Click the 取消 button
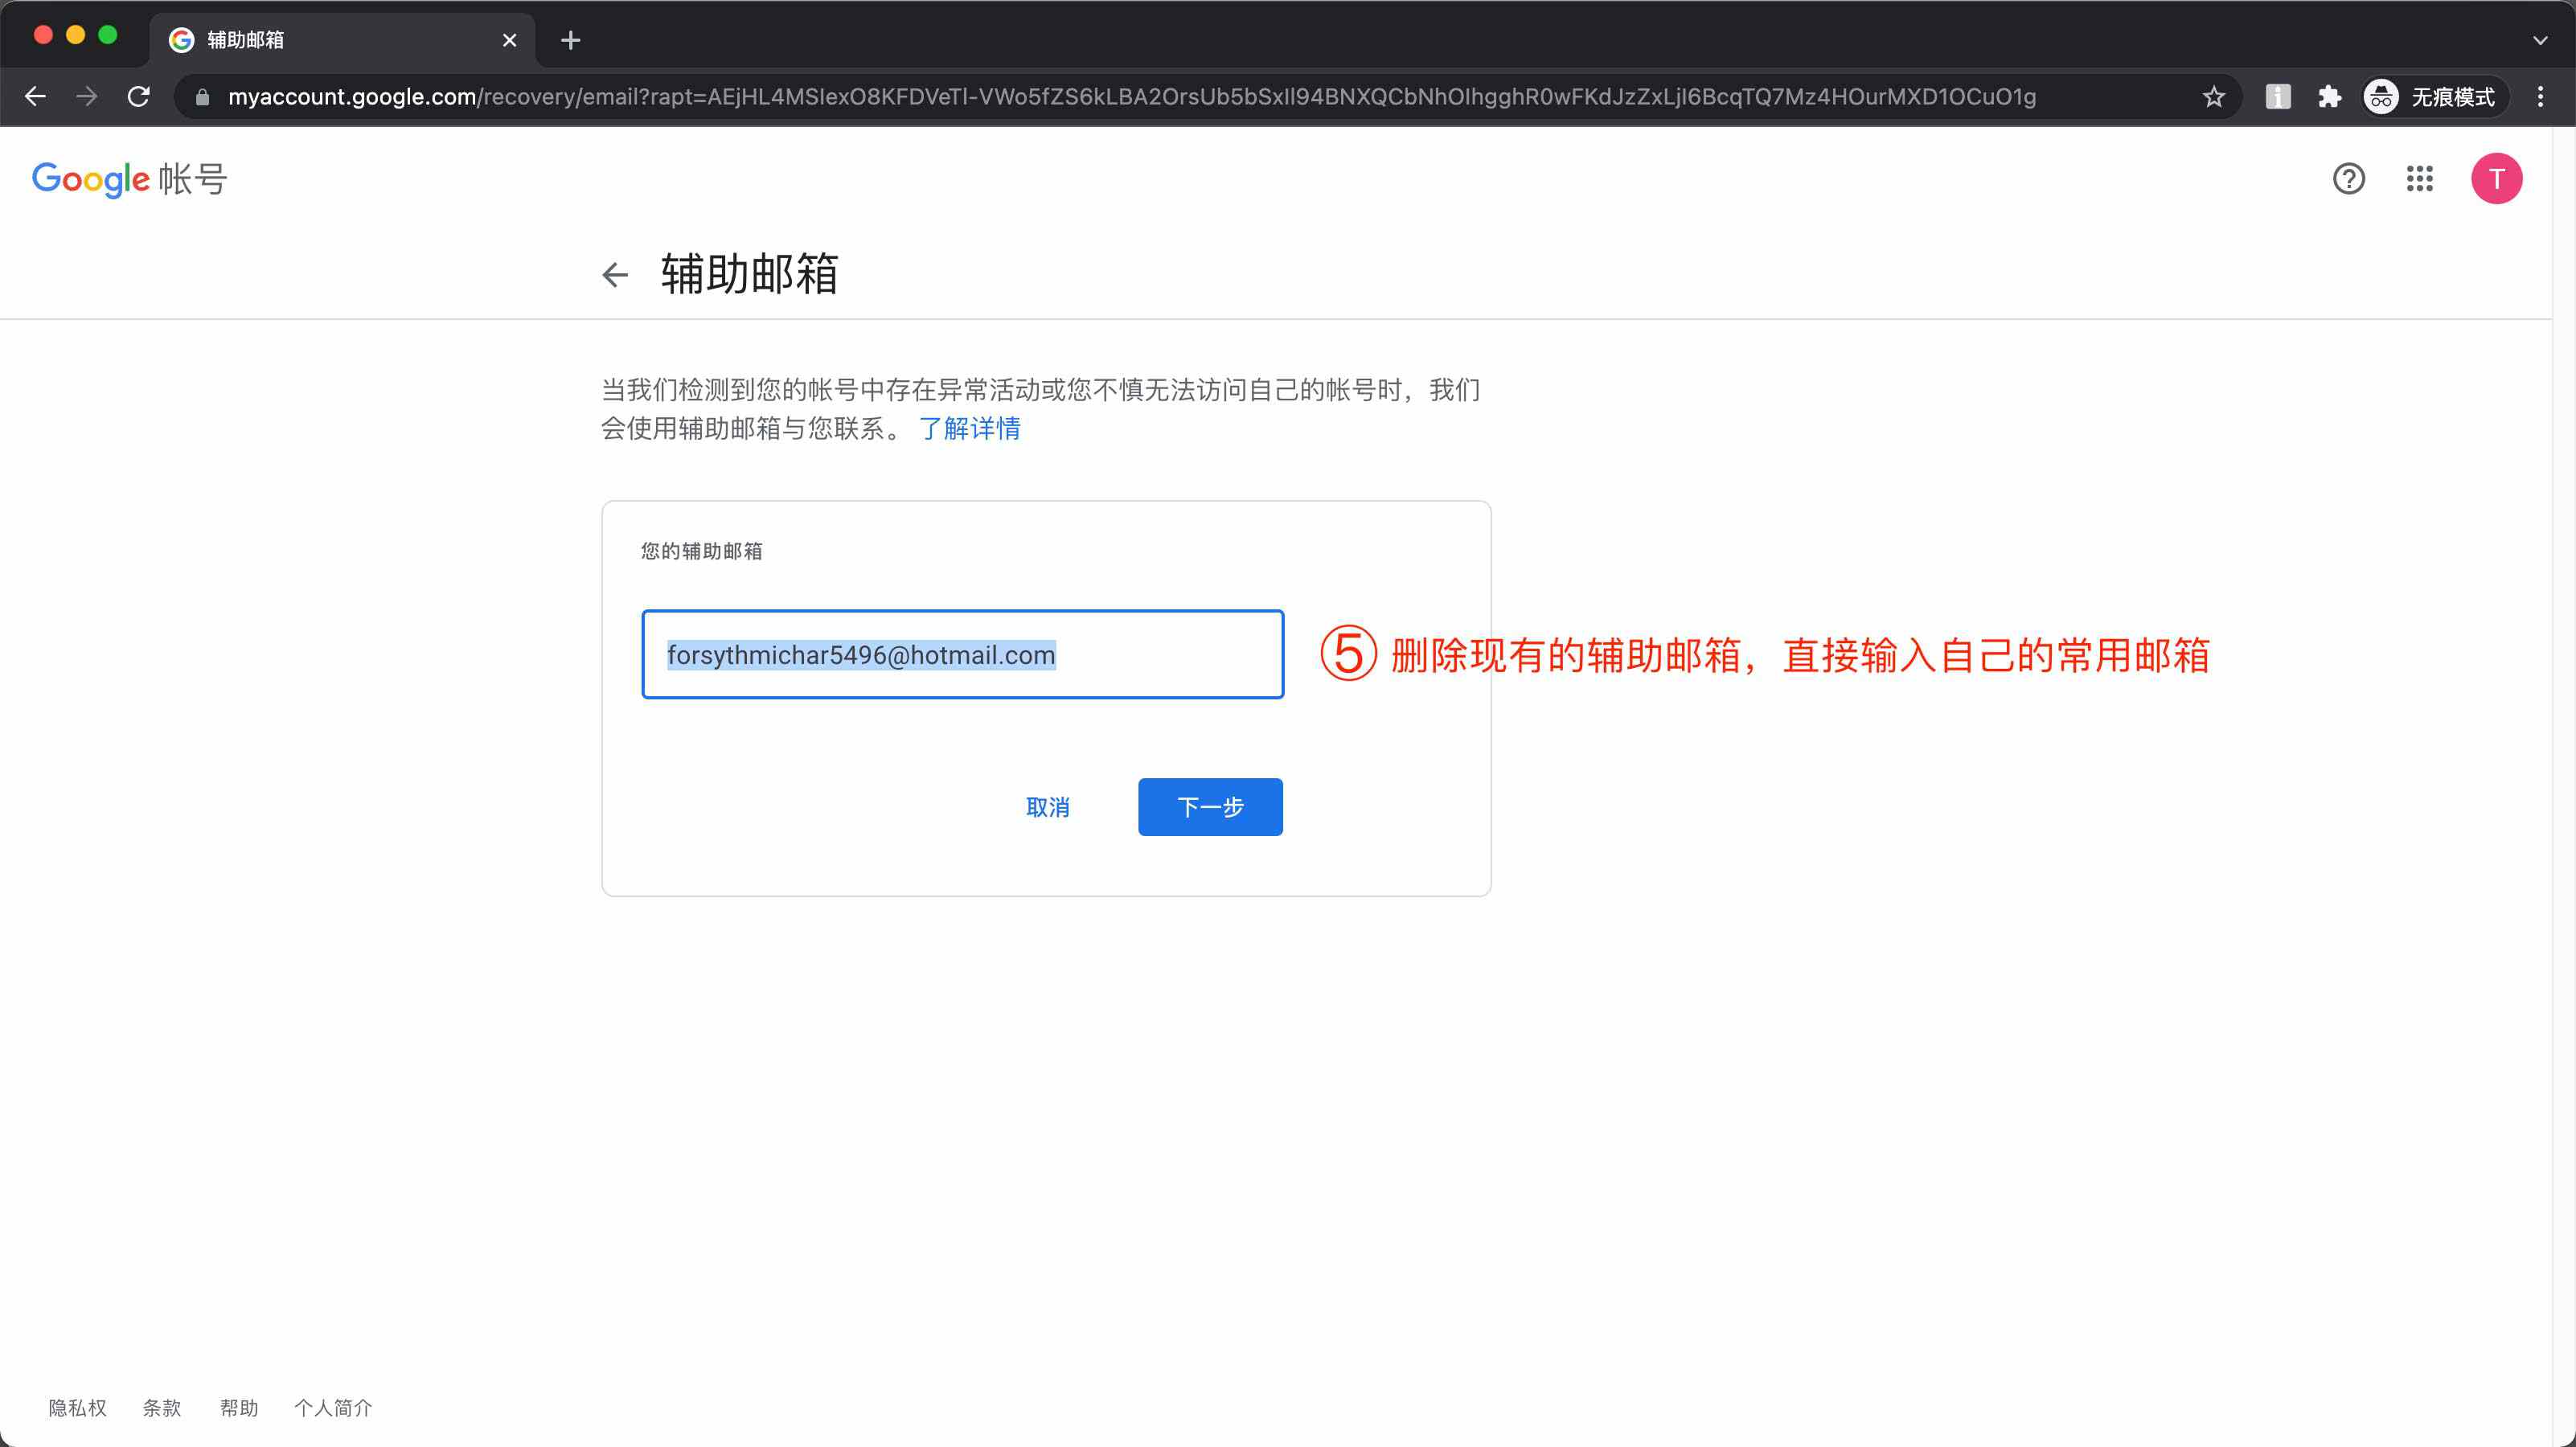The image size is (2576, 1447). (x=1049, y=807)
